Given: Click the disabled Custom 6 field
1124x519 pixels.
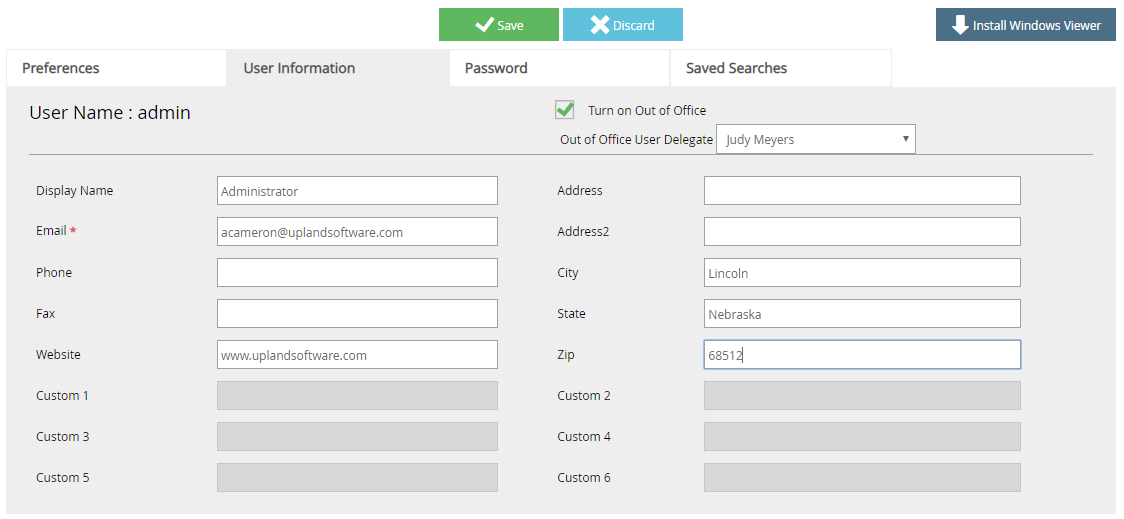Looking at the screenshot, I should pos(862,477).
